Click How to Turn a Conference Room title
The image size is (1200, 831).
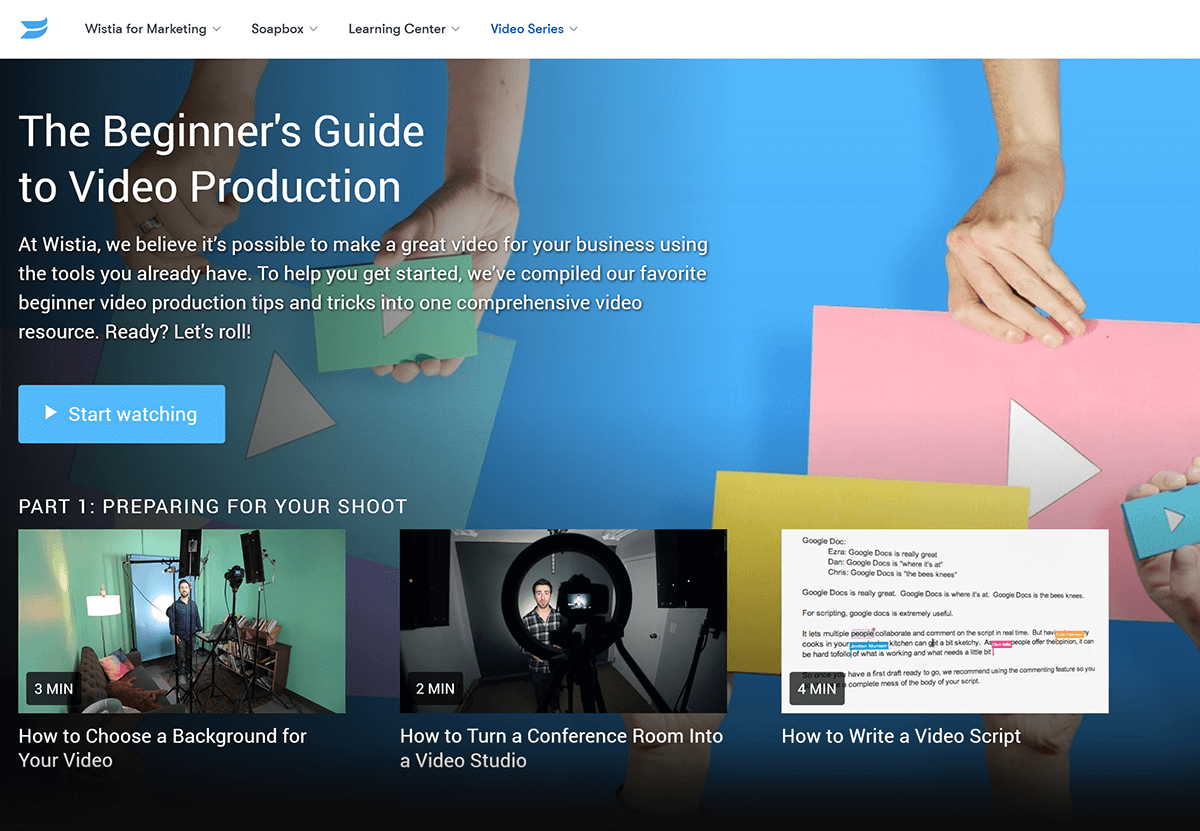coord(561,748)
